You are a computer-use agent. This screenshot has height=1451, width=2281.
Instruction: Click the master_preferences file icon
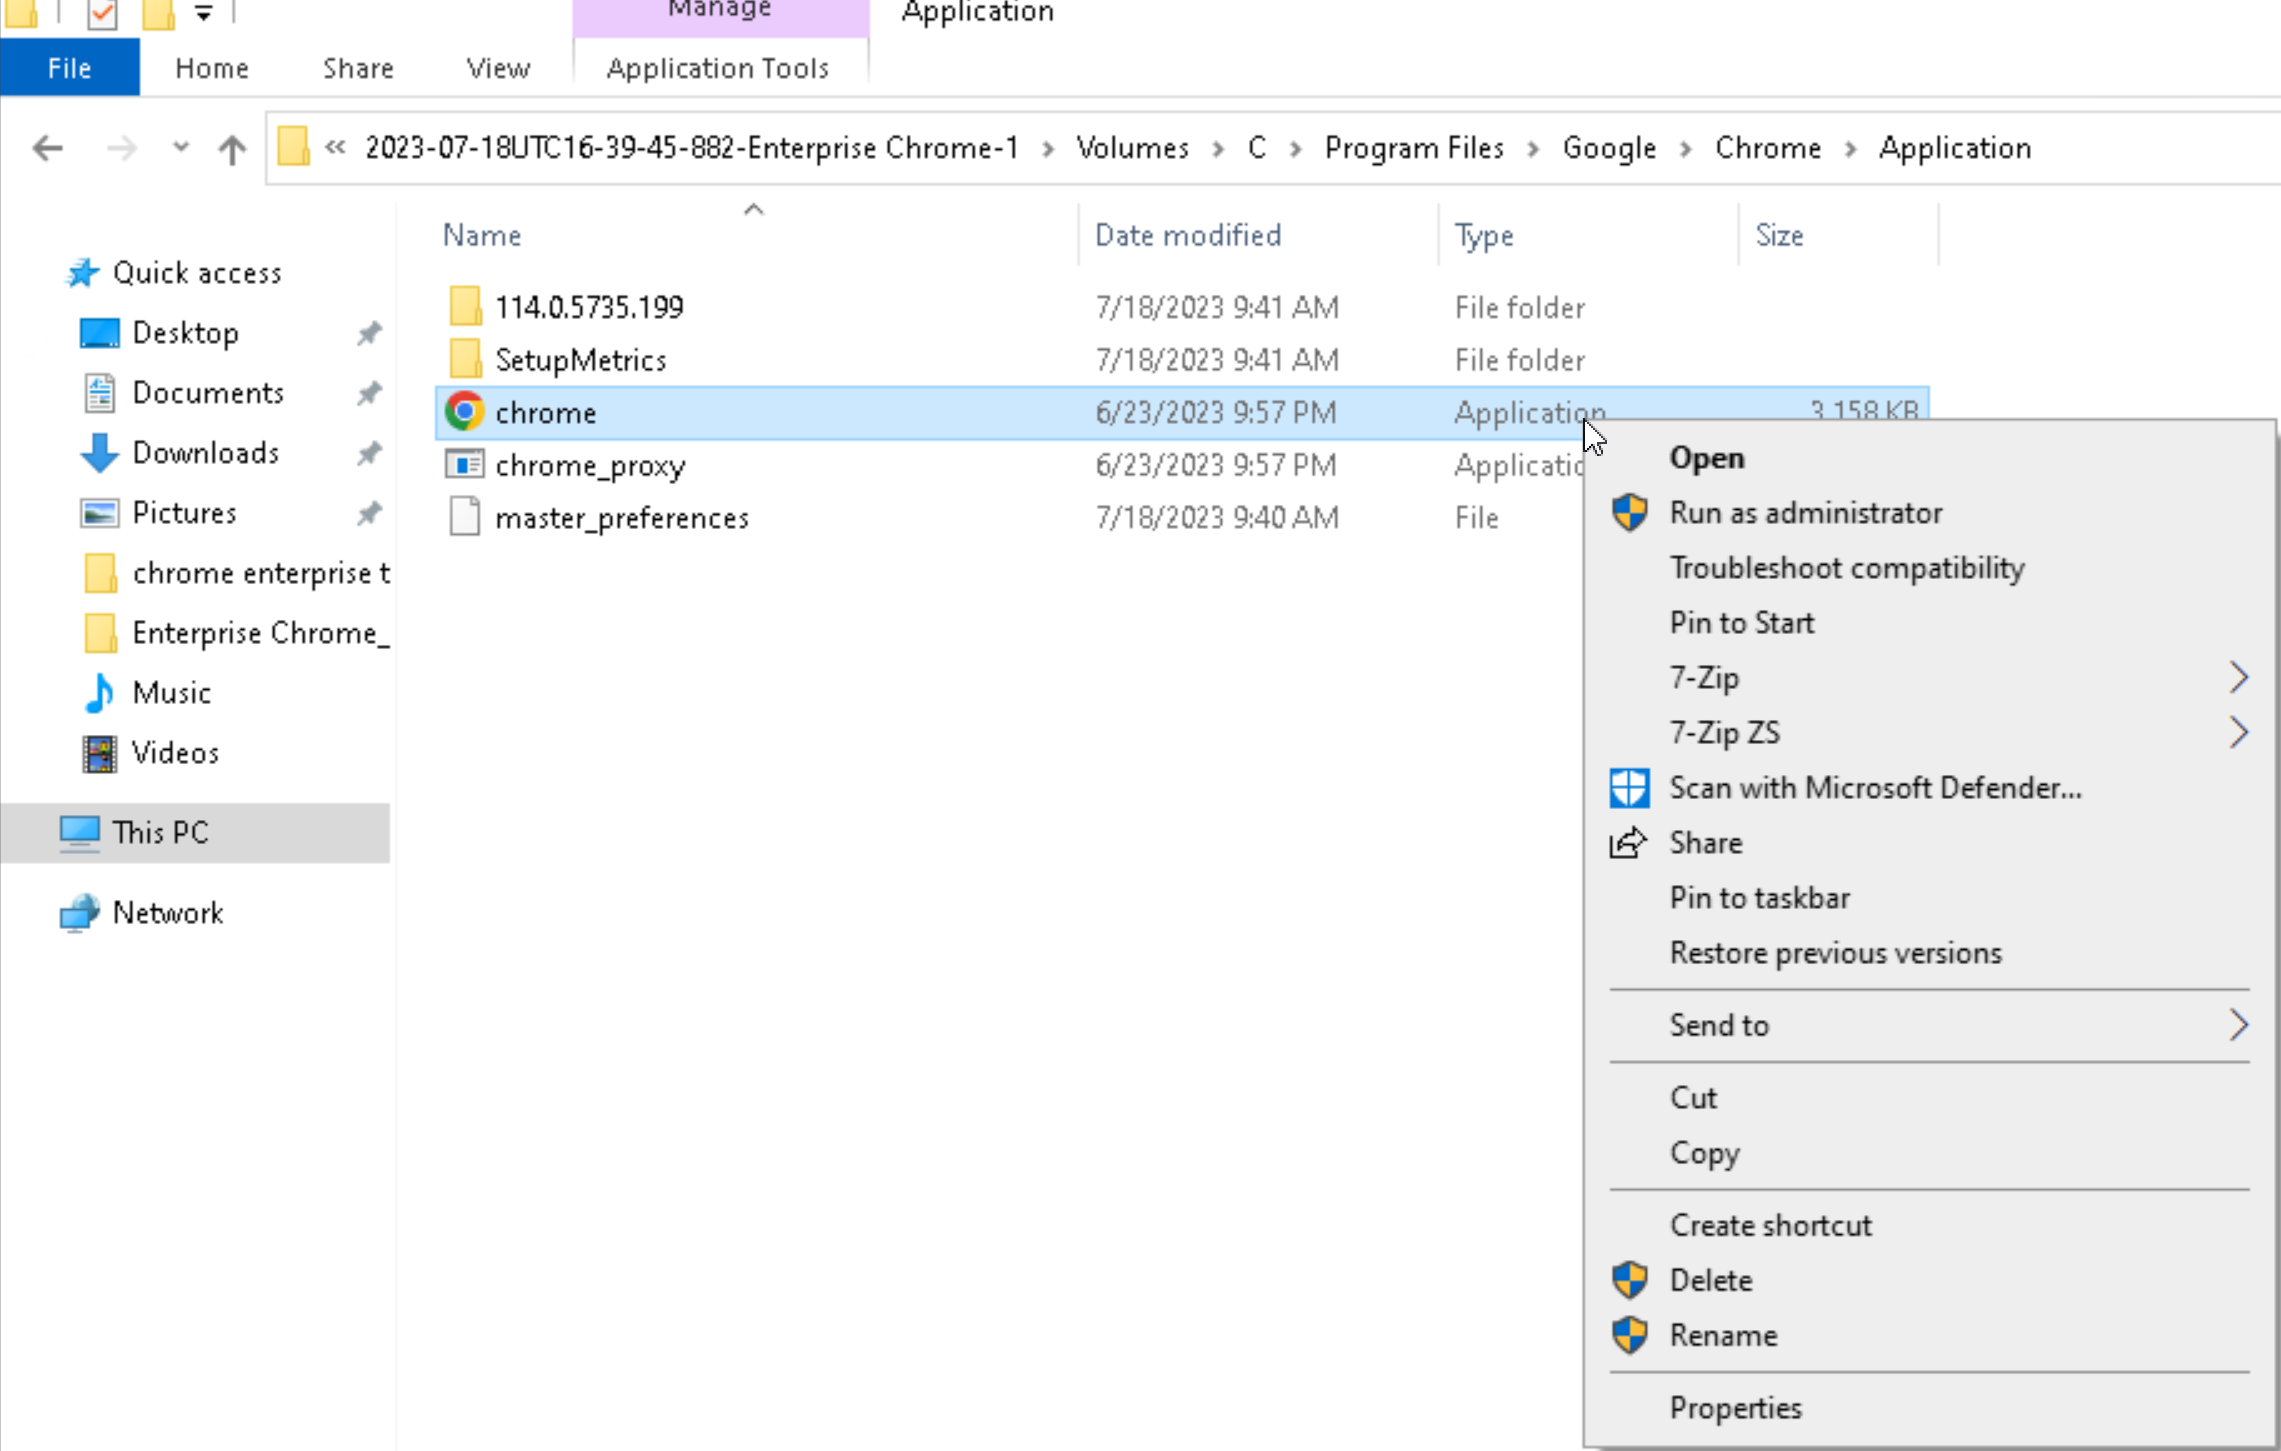point(464,517)
